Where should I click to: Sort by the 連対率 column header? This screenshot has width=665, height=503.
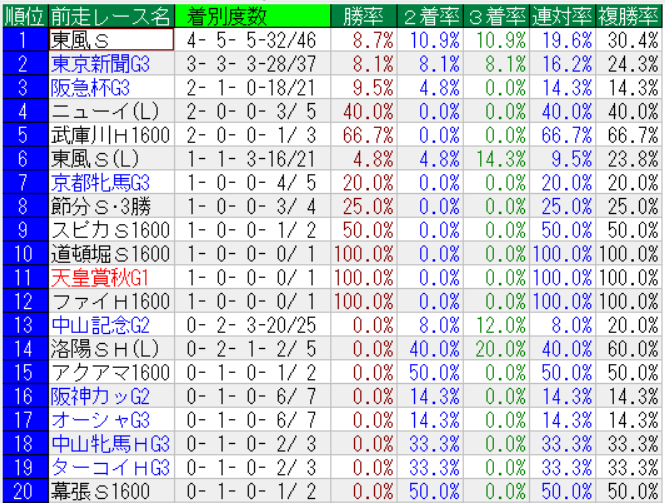563,16
